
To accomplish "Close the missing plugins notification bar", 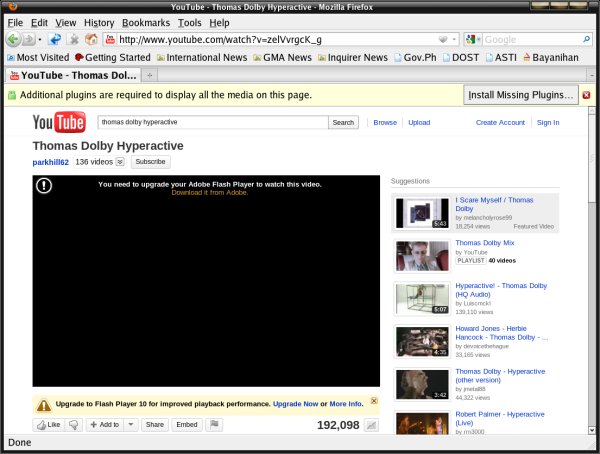I will point(587,95).
